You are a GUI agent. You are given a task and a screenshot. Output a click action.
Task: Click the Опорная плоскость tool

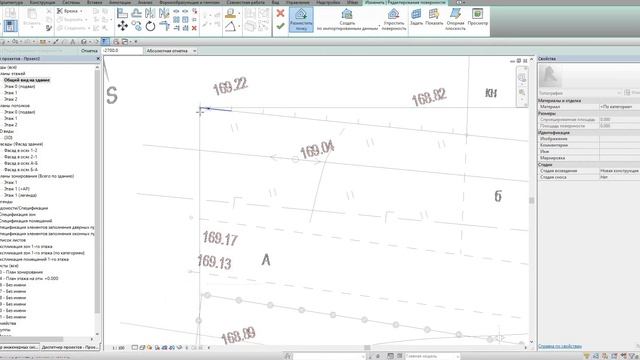455,19
